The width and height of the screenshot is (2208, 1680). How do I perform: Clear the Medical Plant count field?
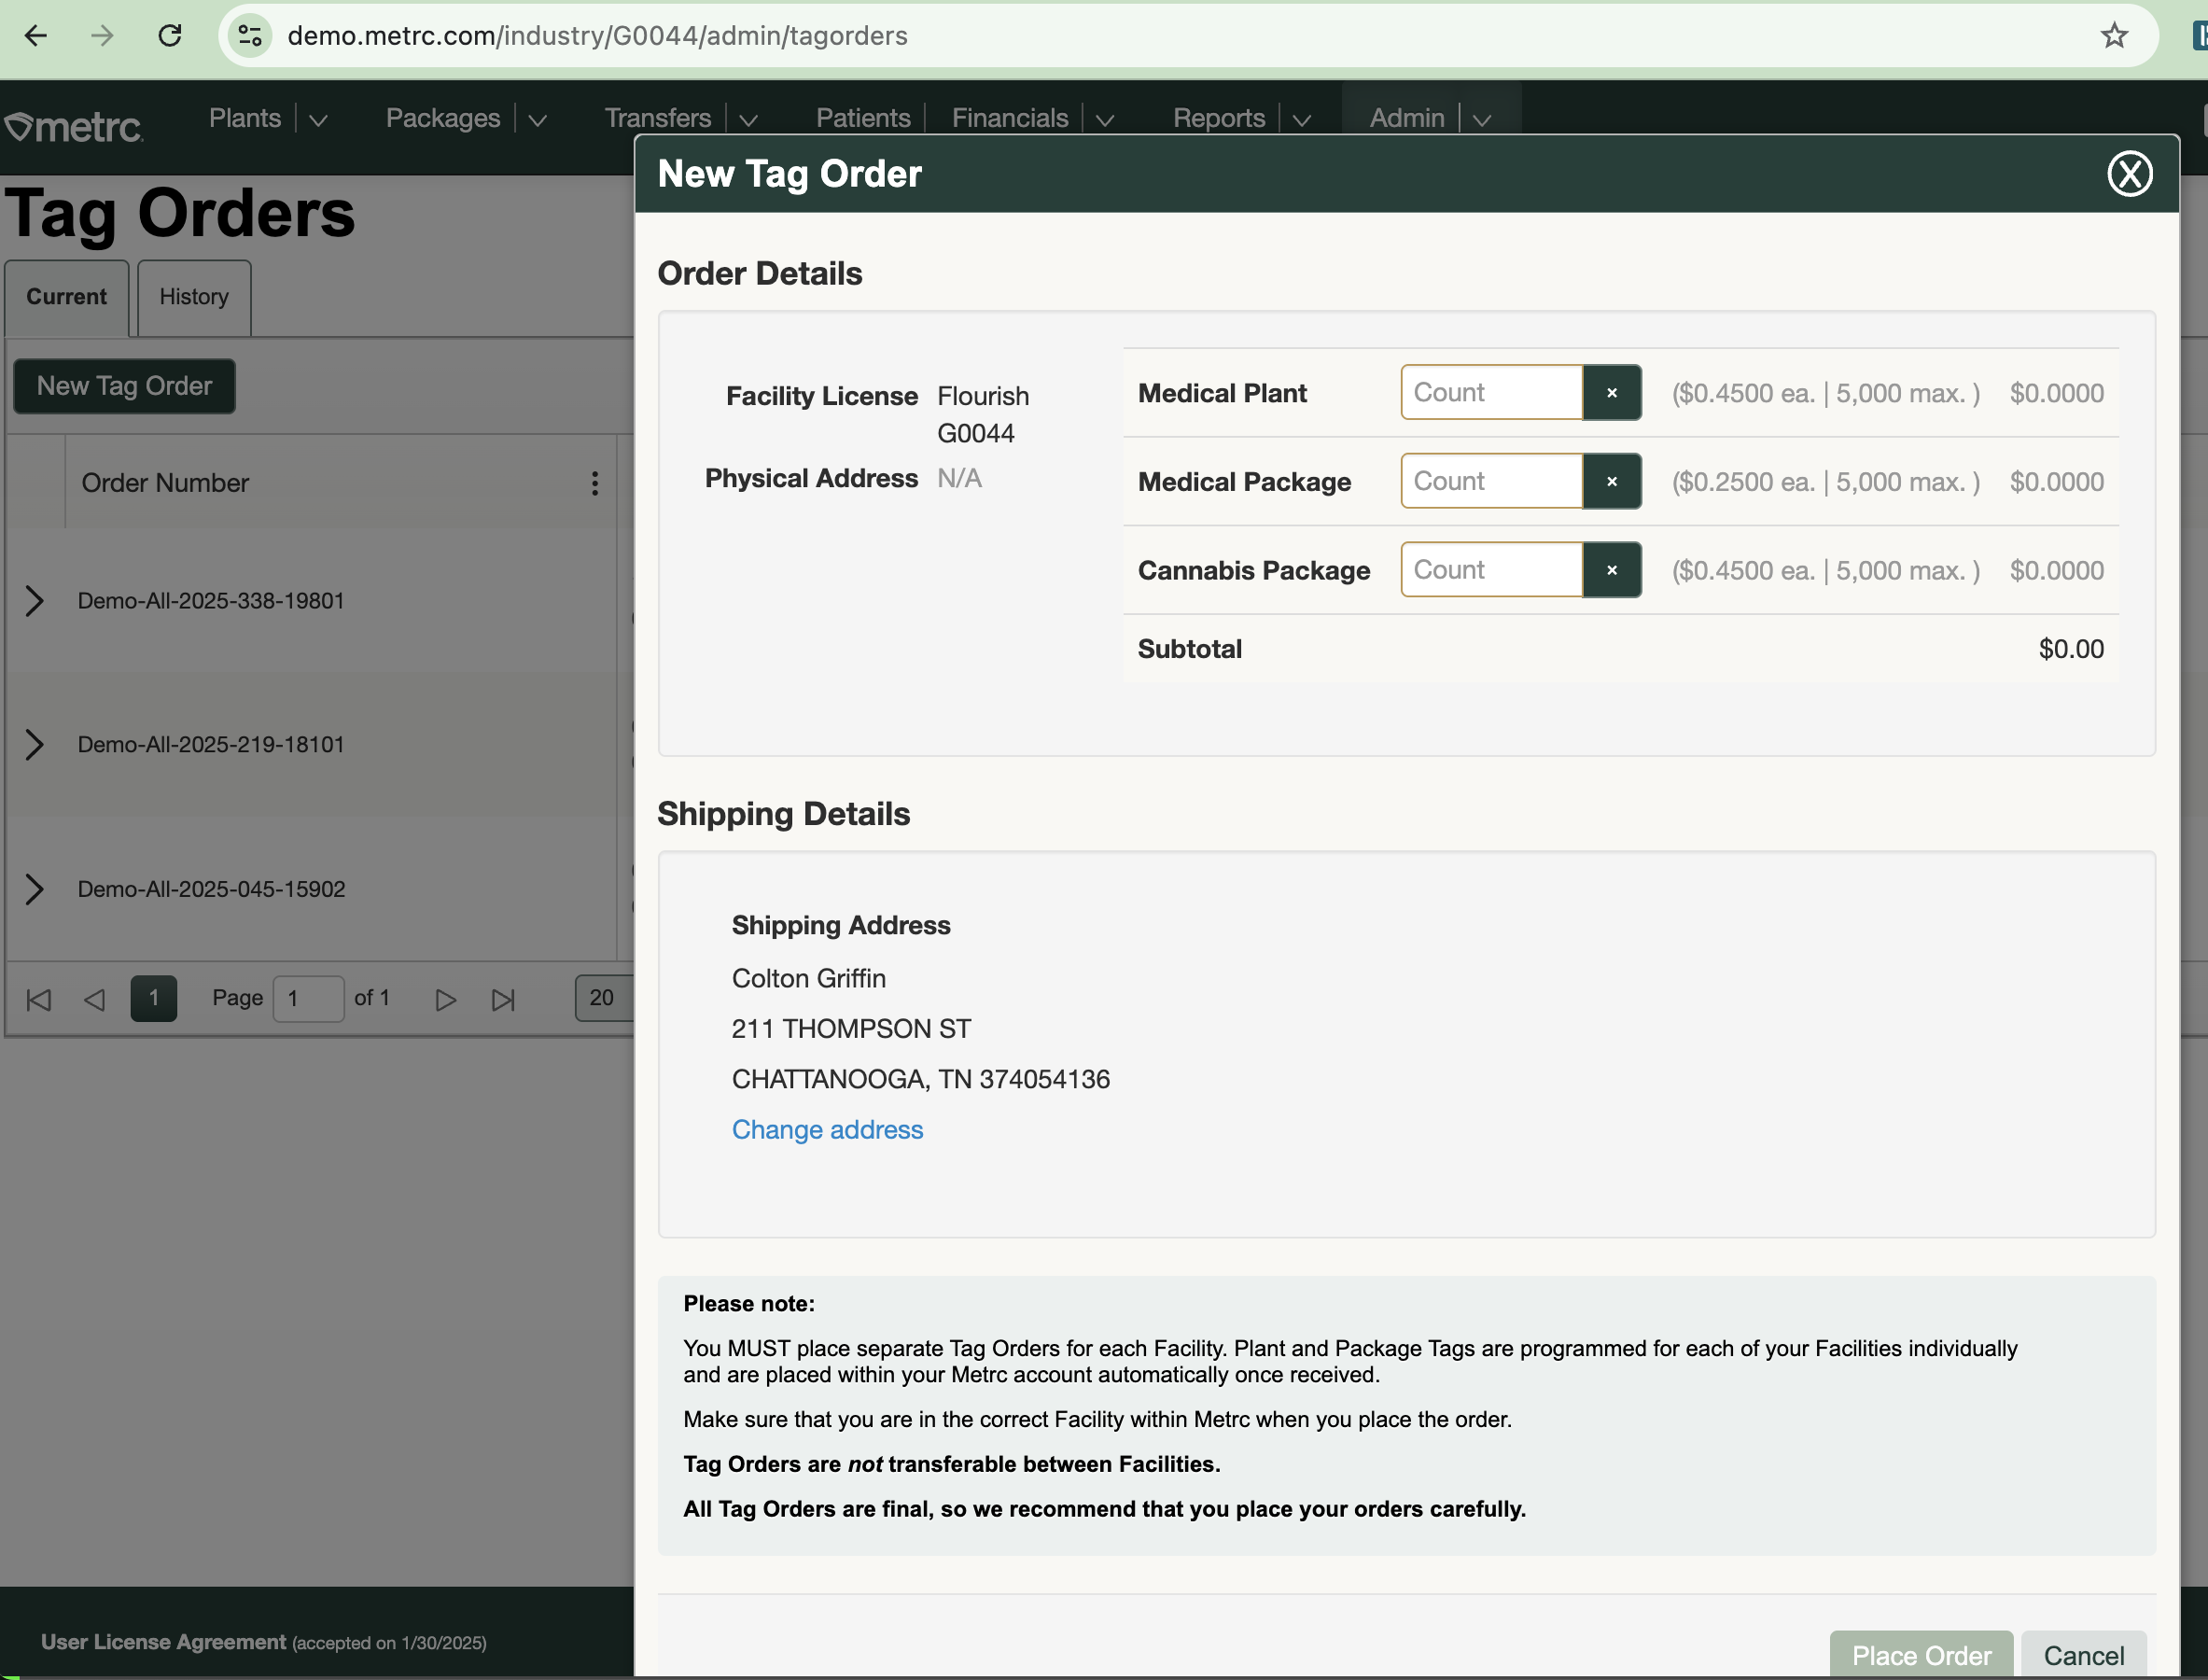(1611, 393)
